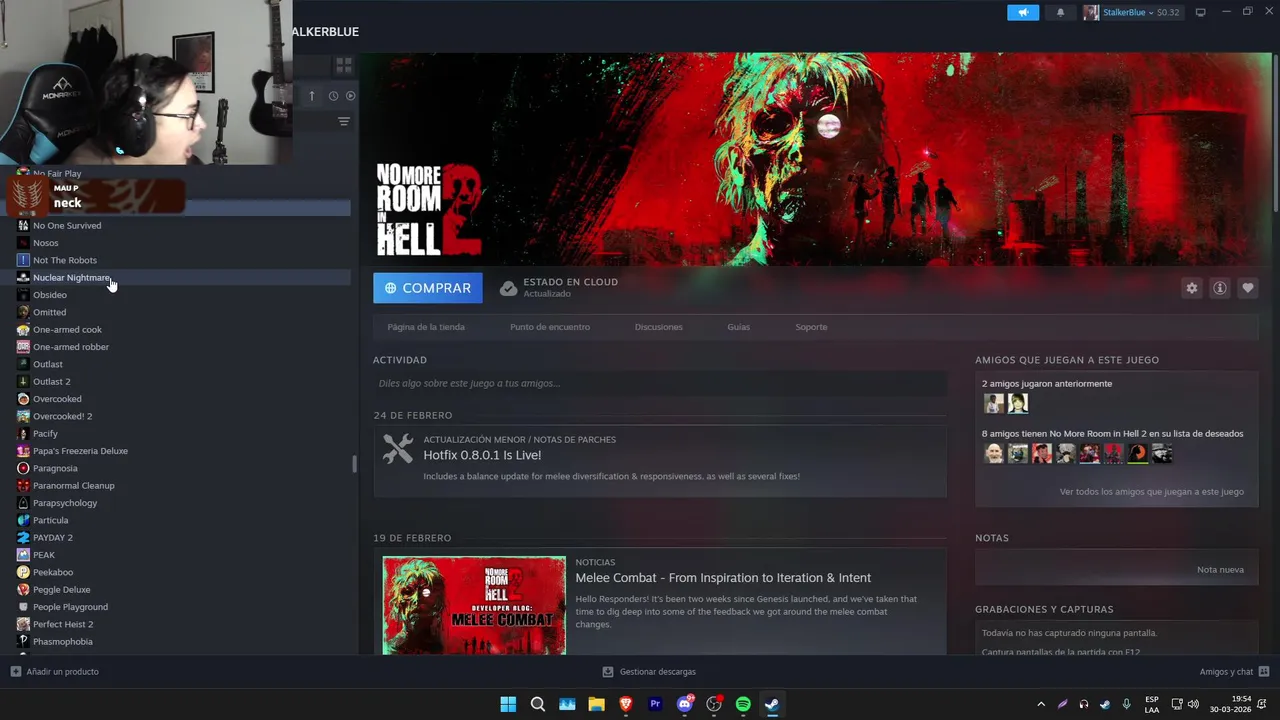
Task: Click Ver todos los amigos que juegan link
Action: [x=1152, y=492]
